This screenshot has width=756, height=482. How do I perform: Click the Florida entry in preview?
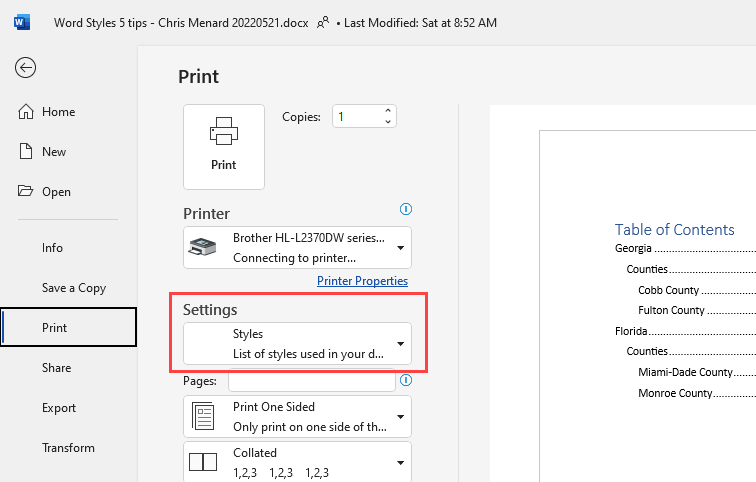pos(631,331)
